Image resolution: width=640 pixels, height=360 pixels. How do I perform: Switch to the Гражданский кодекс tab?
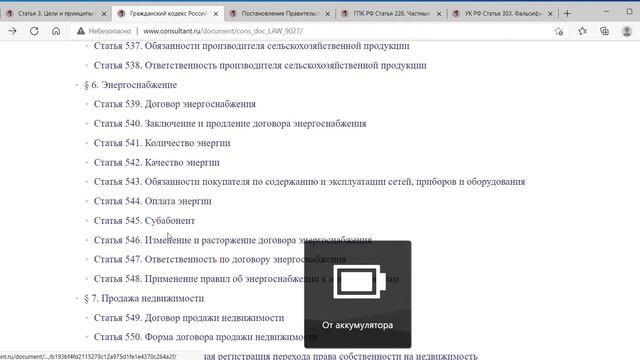tap(167, 13)
